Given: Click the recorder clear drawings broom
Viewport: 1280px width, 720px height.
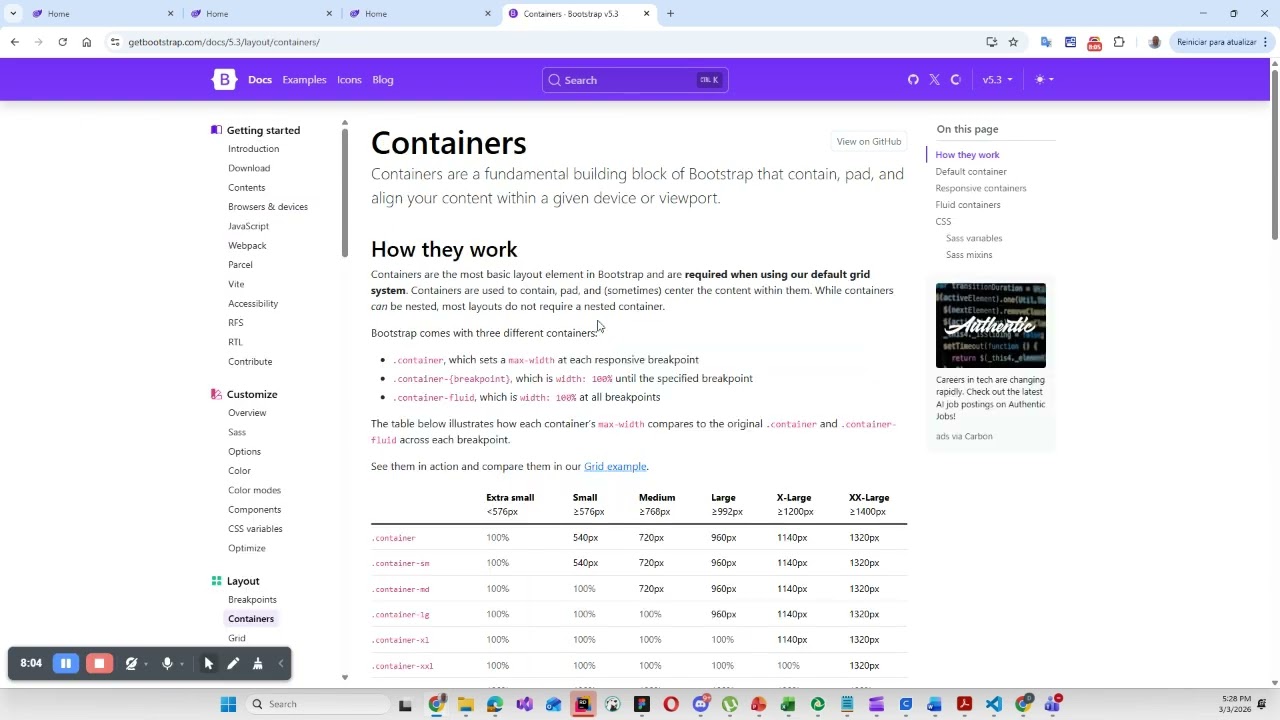Looking at the screenshot, I should [257, 664].
